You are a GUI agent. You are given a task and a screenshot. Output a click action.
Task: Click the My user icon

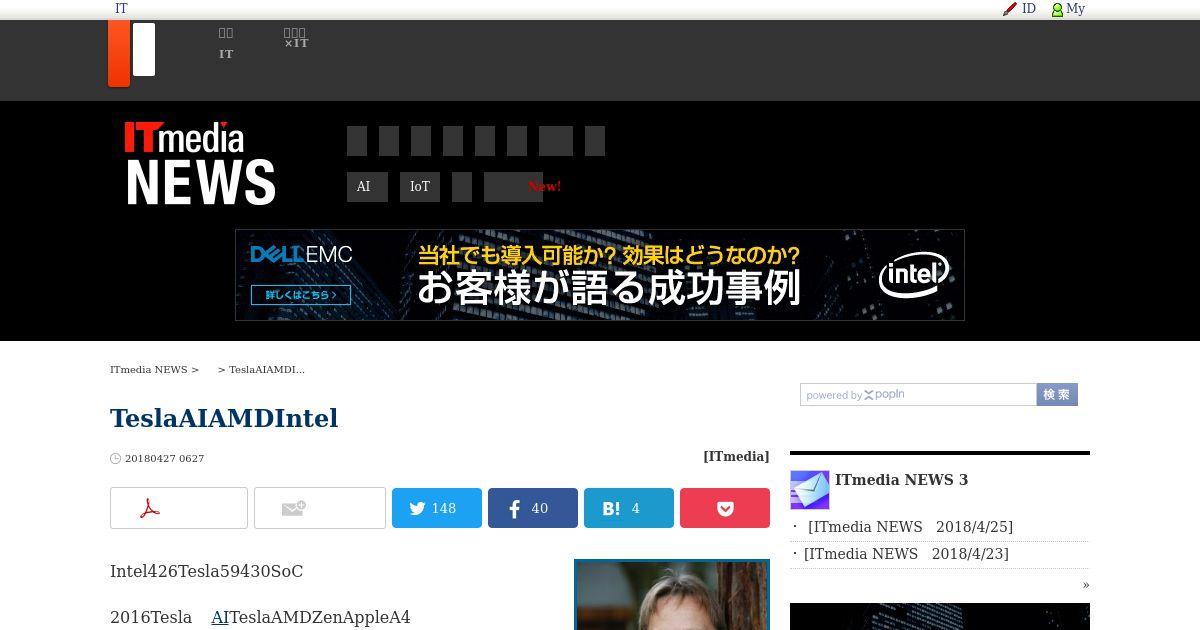[x=1057, y=9]
